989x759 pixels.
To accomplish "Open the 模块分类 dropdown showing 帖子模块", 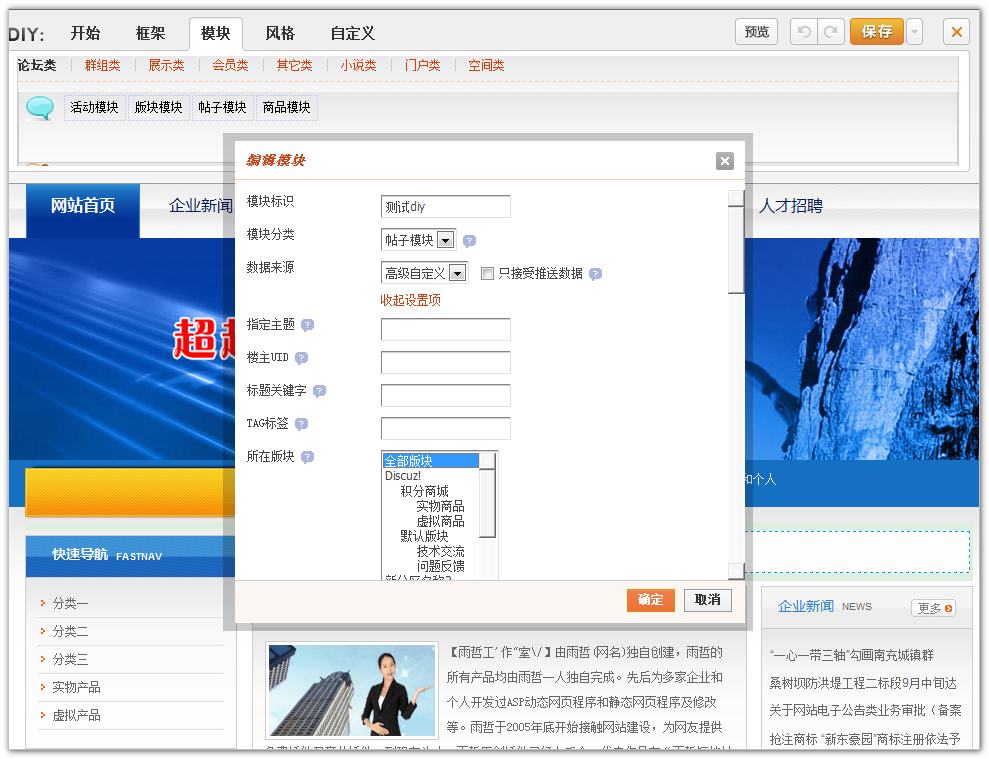I will coord(445,240).
